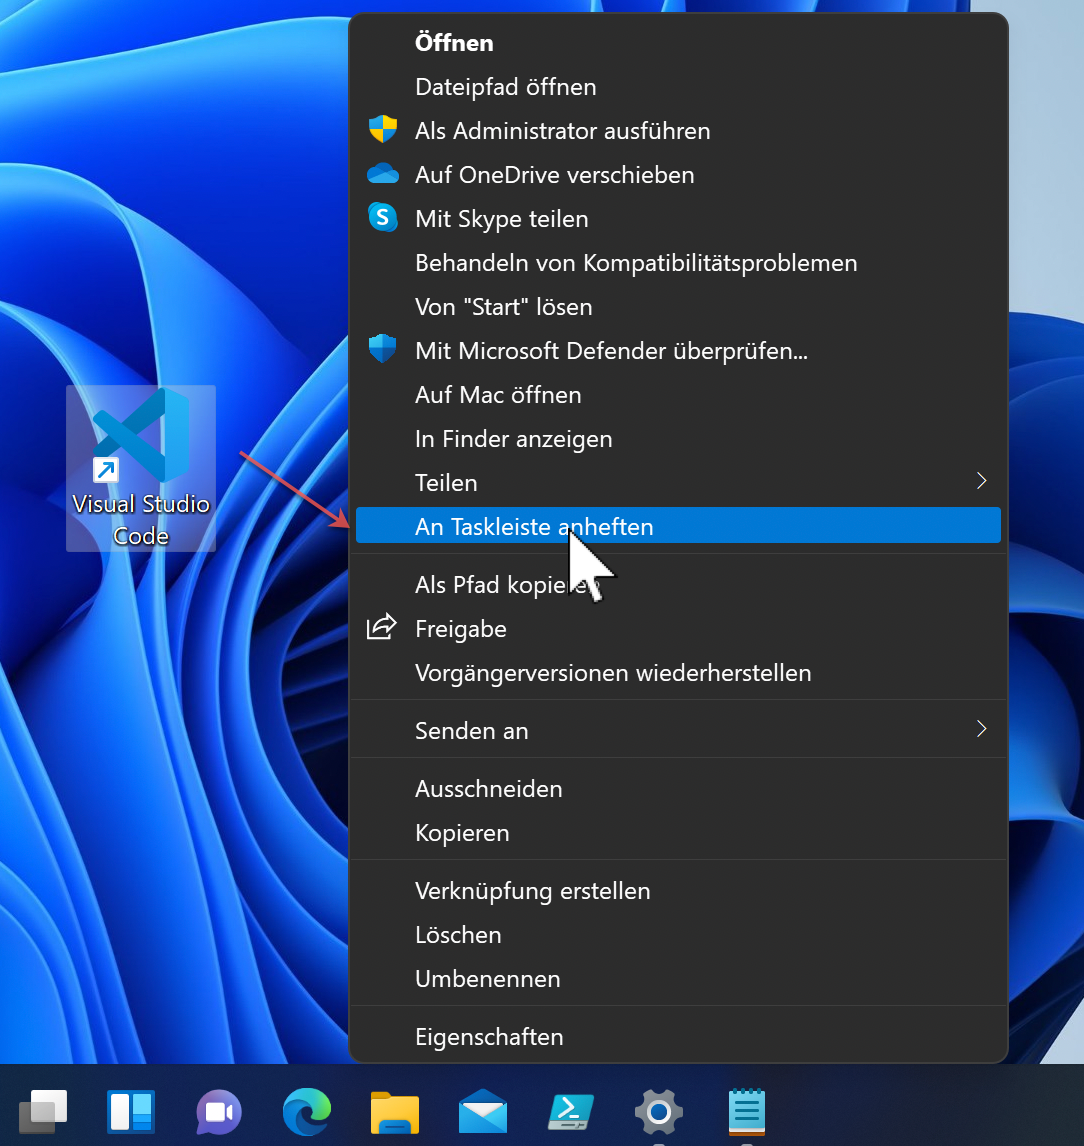Viewport: 1084px width, 1146px height.
Task: Click the Windows Start button
Action: click(42, 1110)
